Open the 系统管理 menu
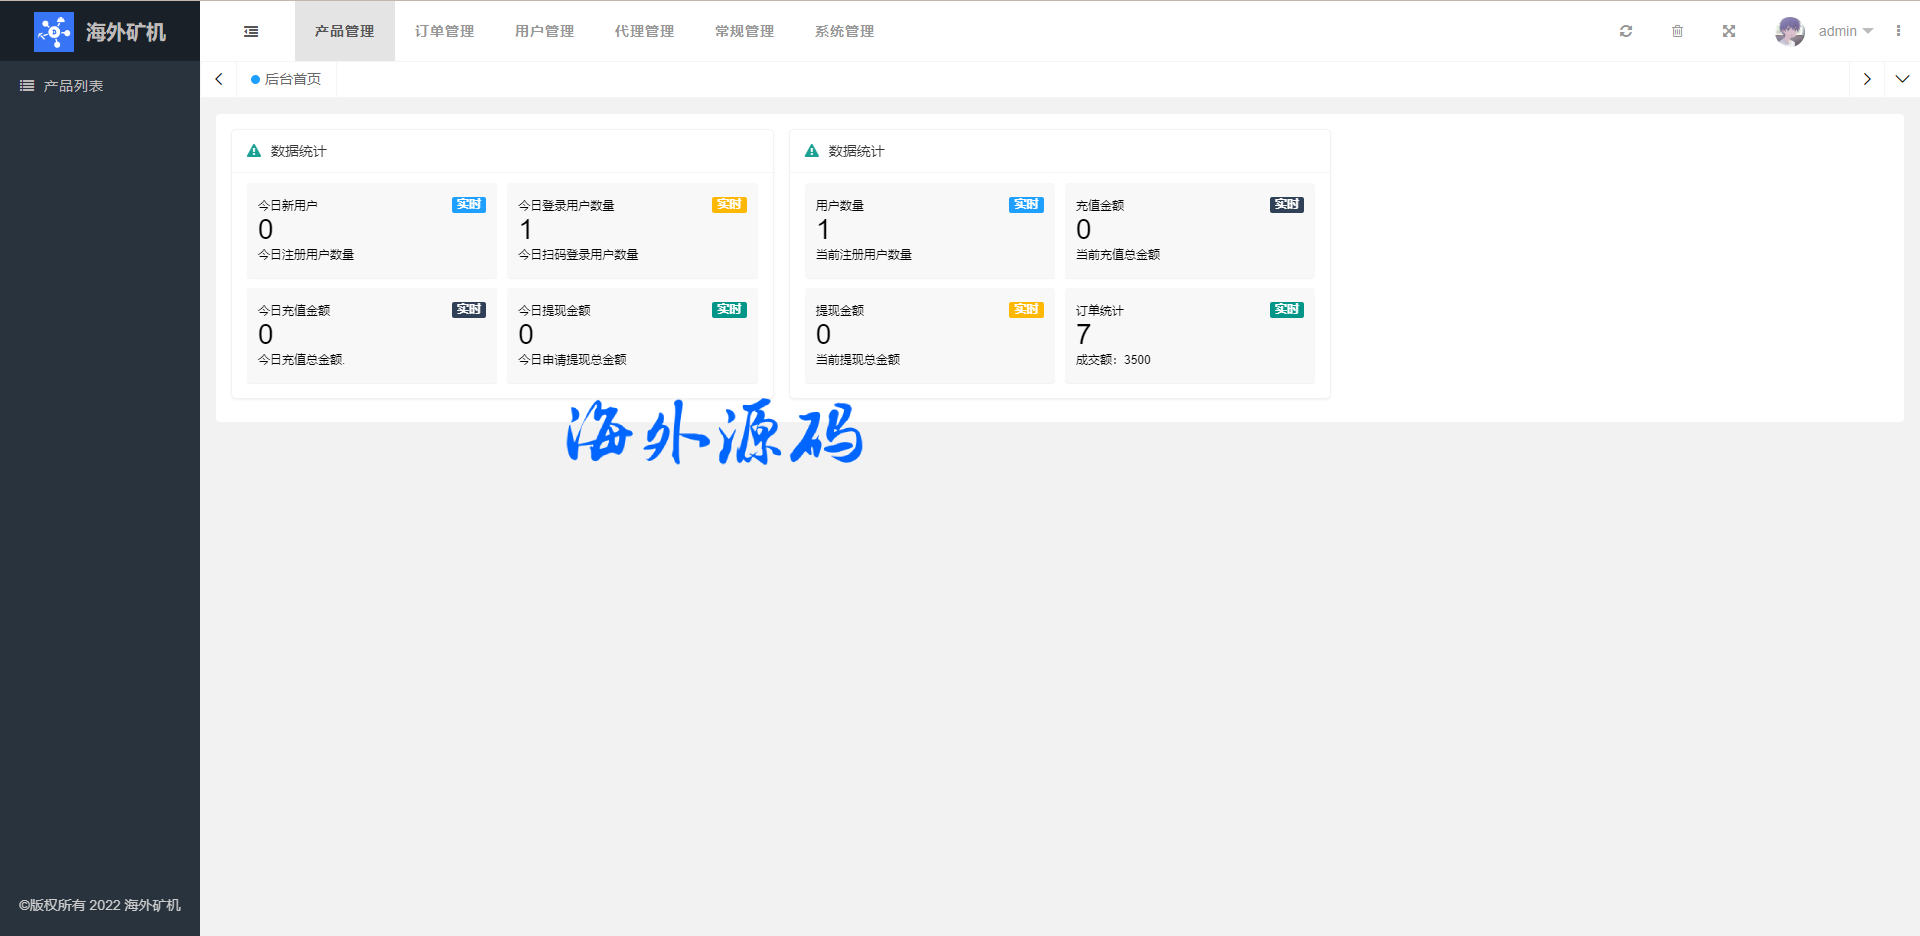 click(x=845, y=32)
